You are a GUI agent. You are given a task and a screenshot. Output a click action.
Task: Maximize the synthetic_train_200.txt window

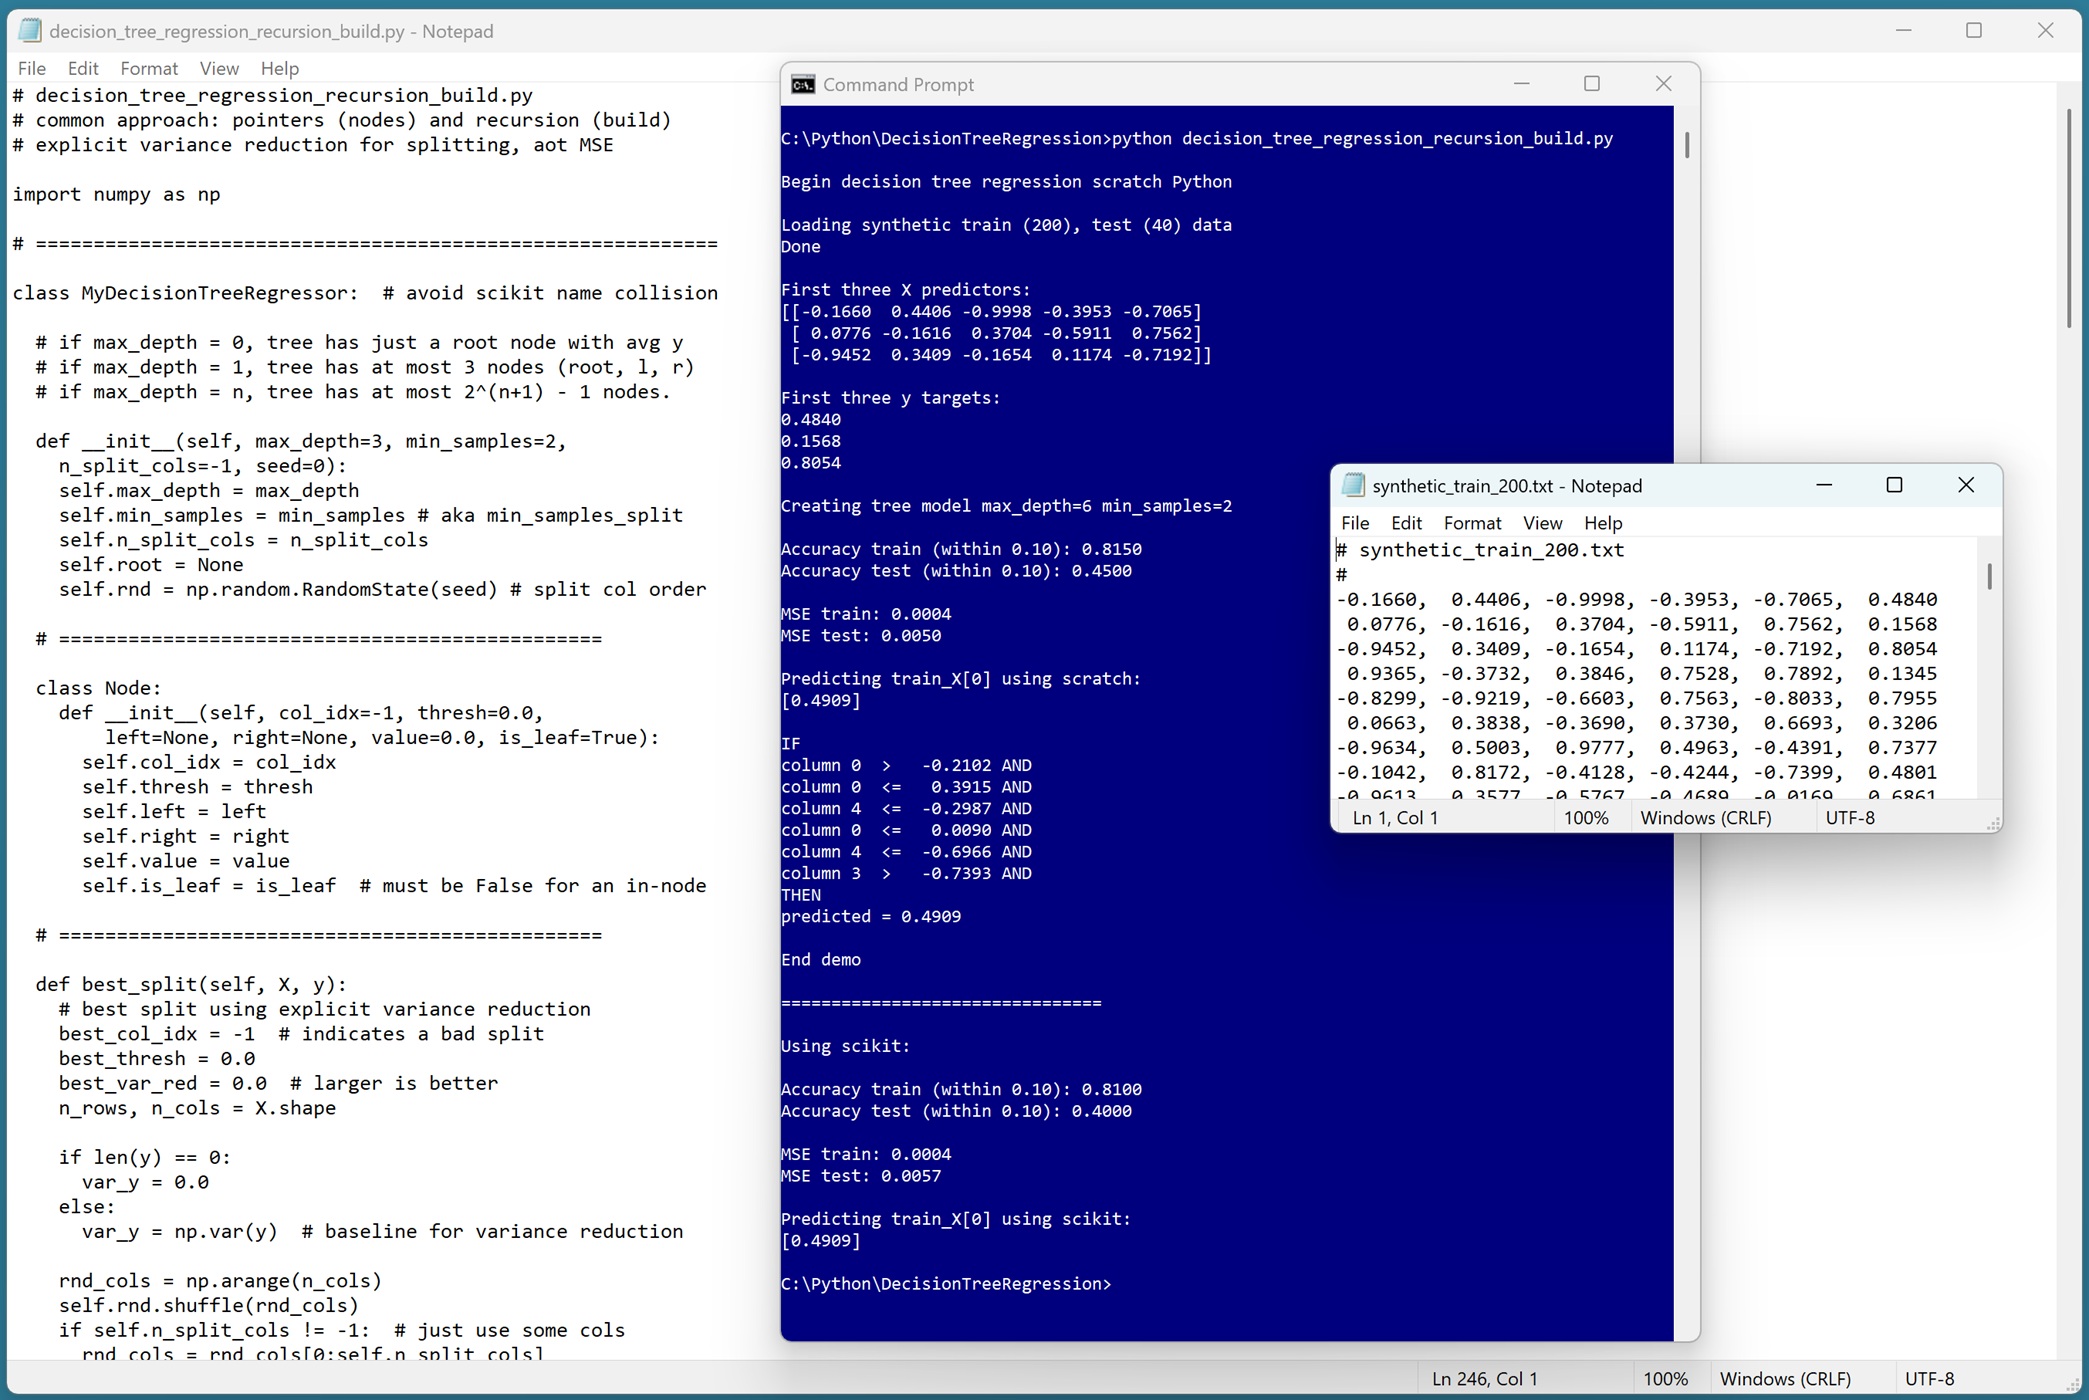point(1894,485)
